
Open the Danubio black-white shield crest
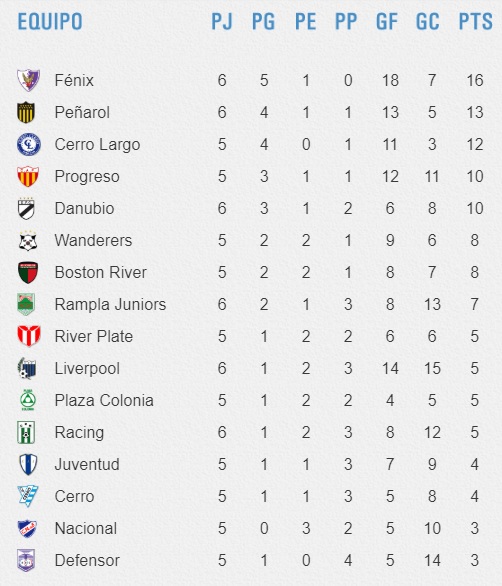tap(26, 209)
